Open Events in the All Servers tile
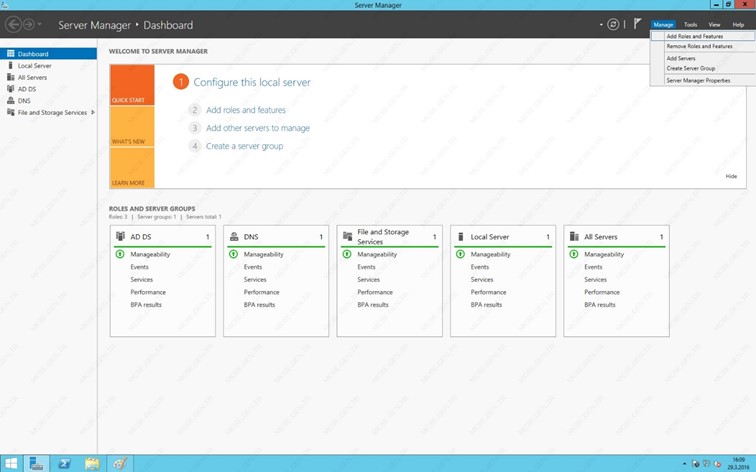Screen dimensions: 756x472 tap(593, 267)
